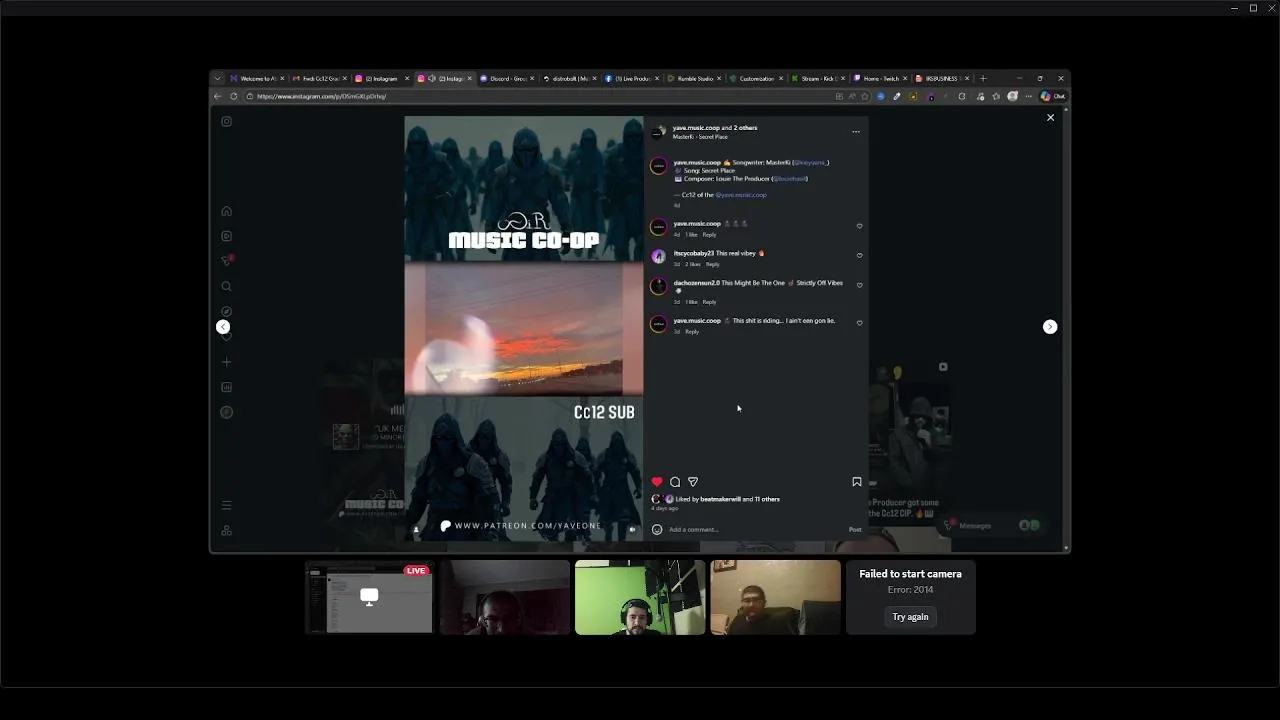1280x720 pixels.
Task: Click the Post comment button
Action: 855,530
